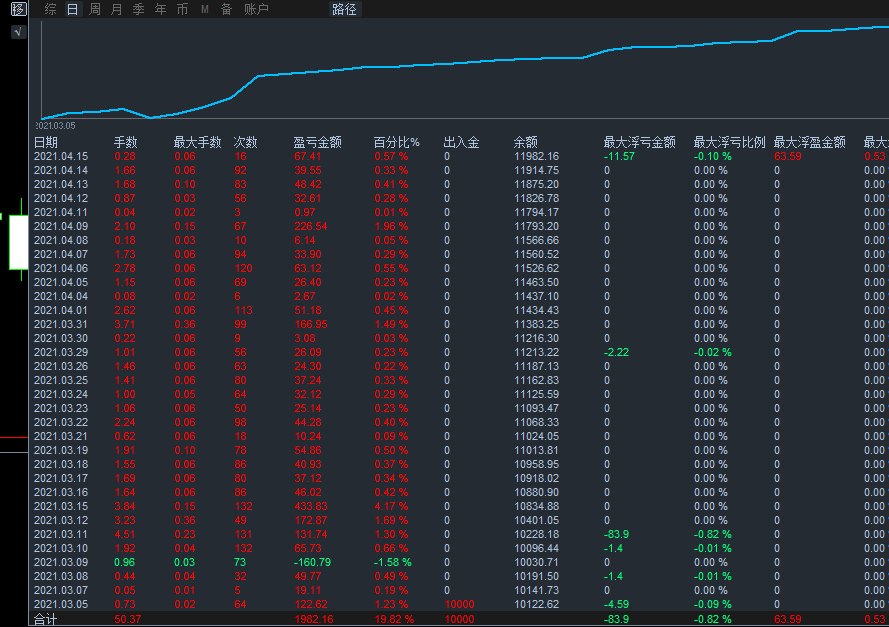Select the 2021.03.31 date row
This screenshot has width=889, height=627.
point(61,324)
